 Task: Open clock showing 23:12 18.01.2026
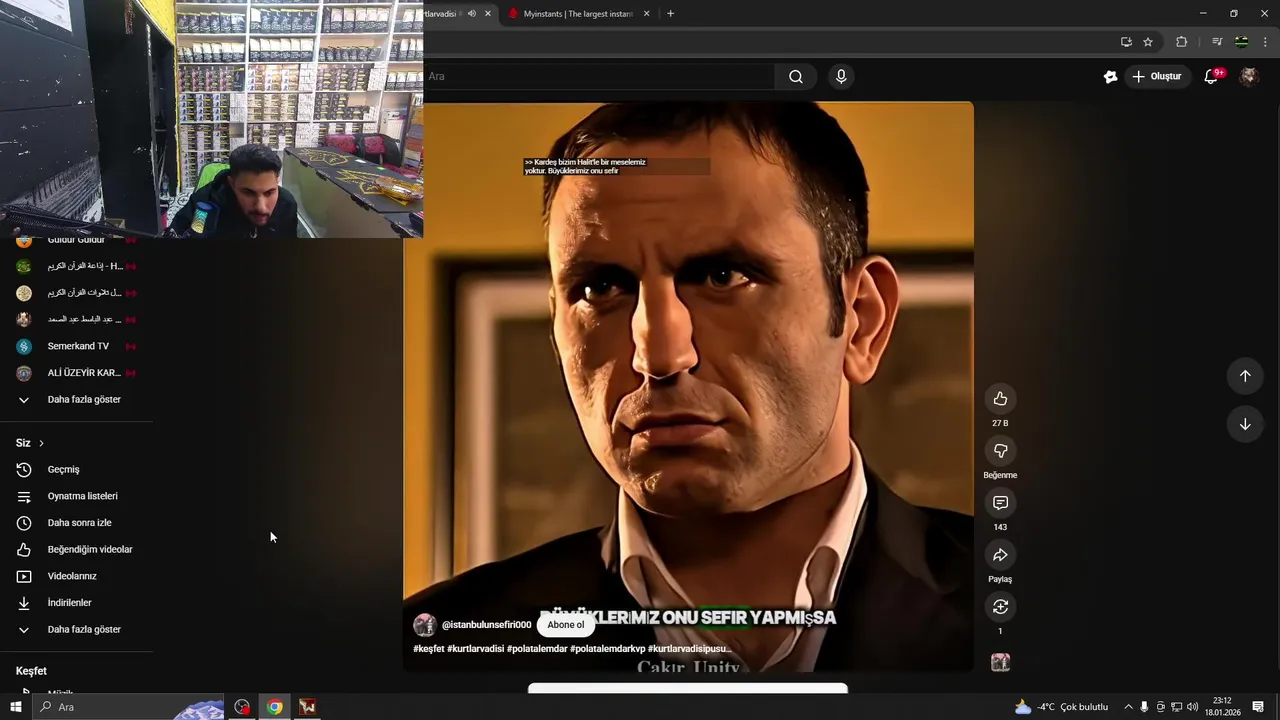click(x=1222, y=707)
